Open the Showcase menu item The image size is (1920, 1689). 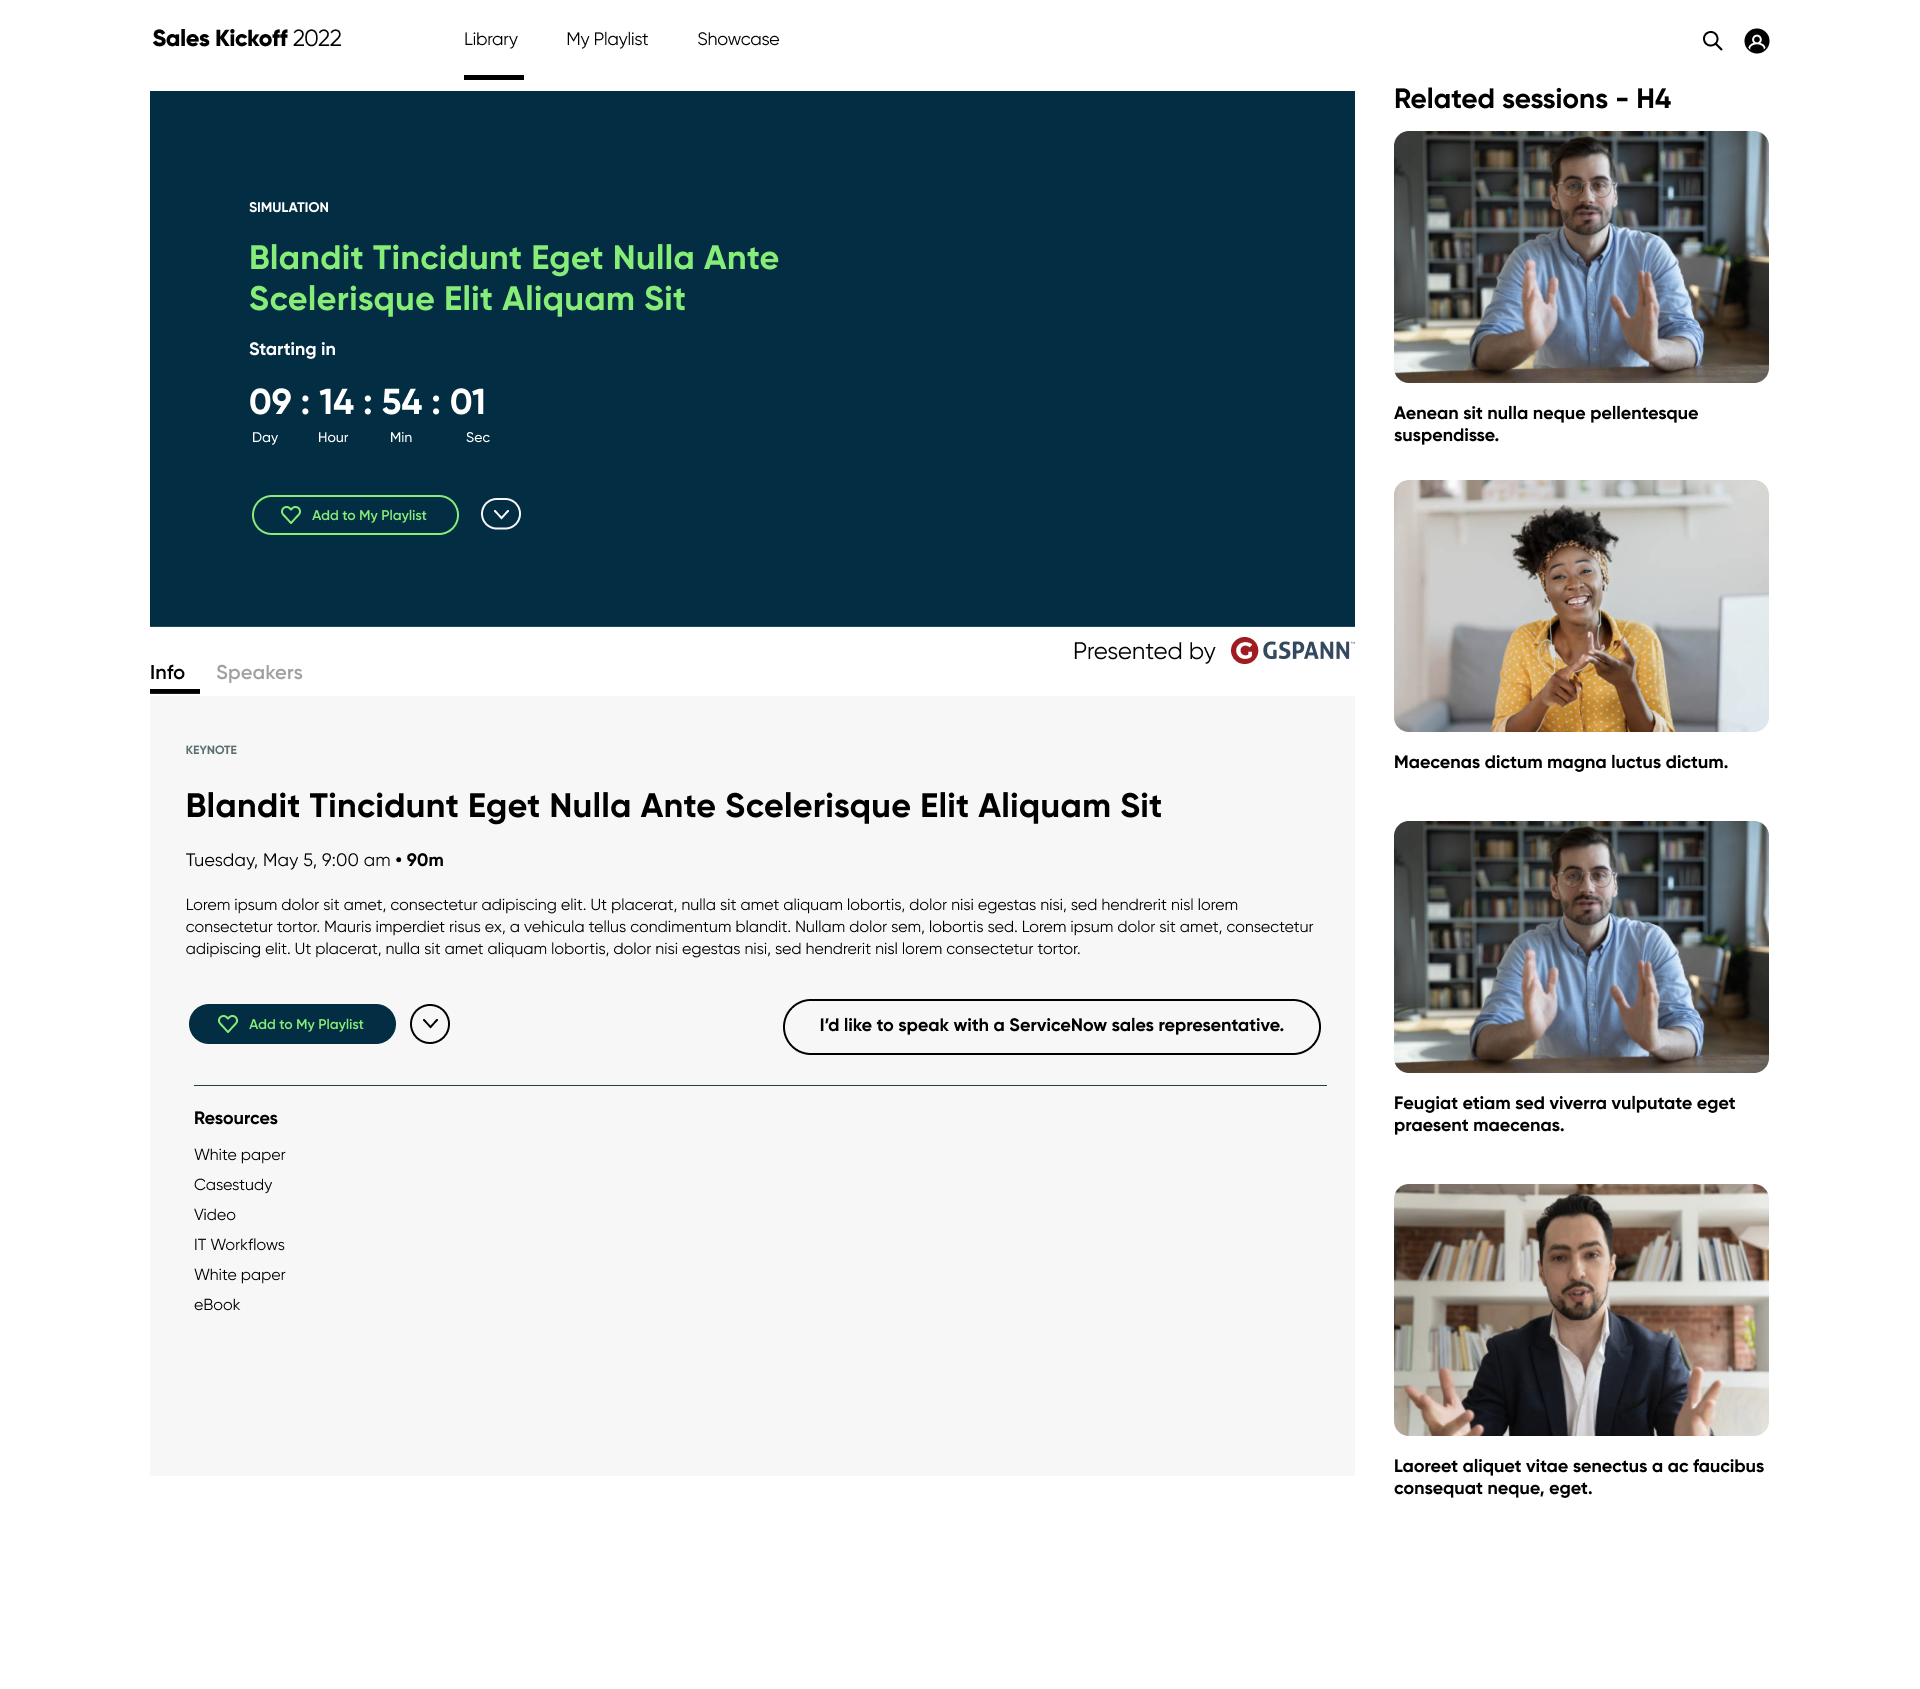[x=738, y=39]
